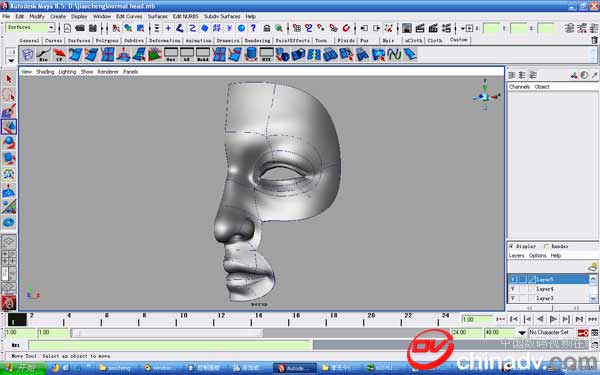
Task: Jump to the end of playback range
Action: coord(593,319)
